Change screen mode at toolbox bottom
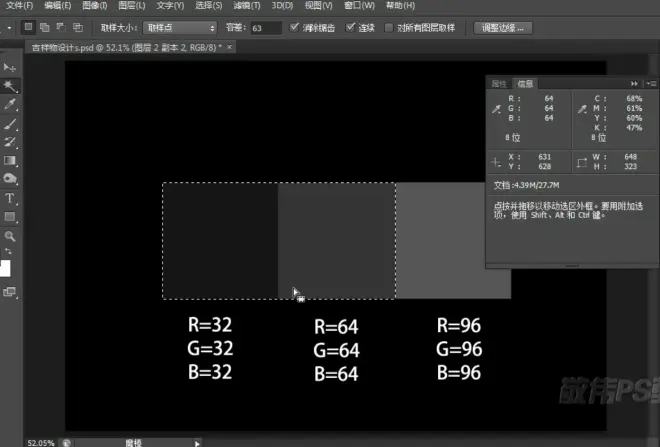The height and width of the screenshot is (447, 660). 10,292
